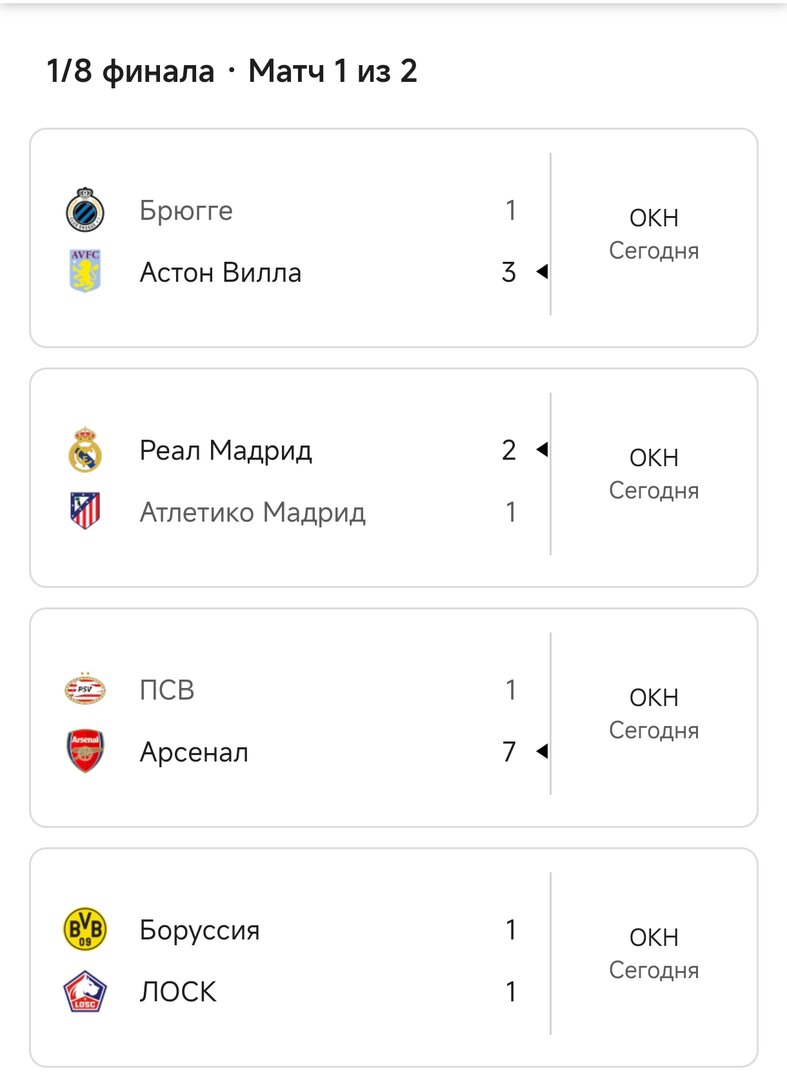787x1080 pixels.
Task: Open Реал Мадрид team name
Action: 226,451
